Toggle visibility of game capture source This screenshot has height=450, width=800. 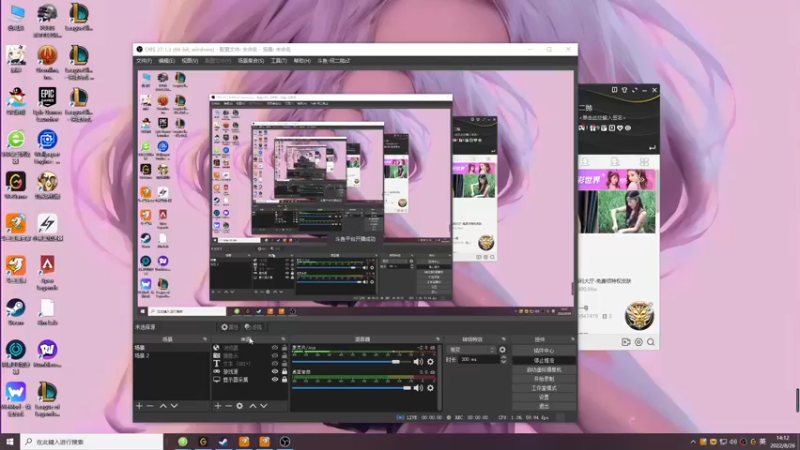274,371
